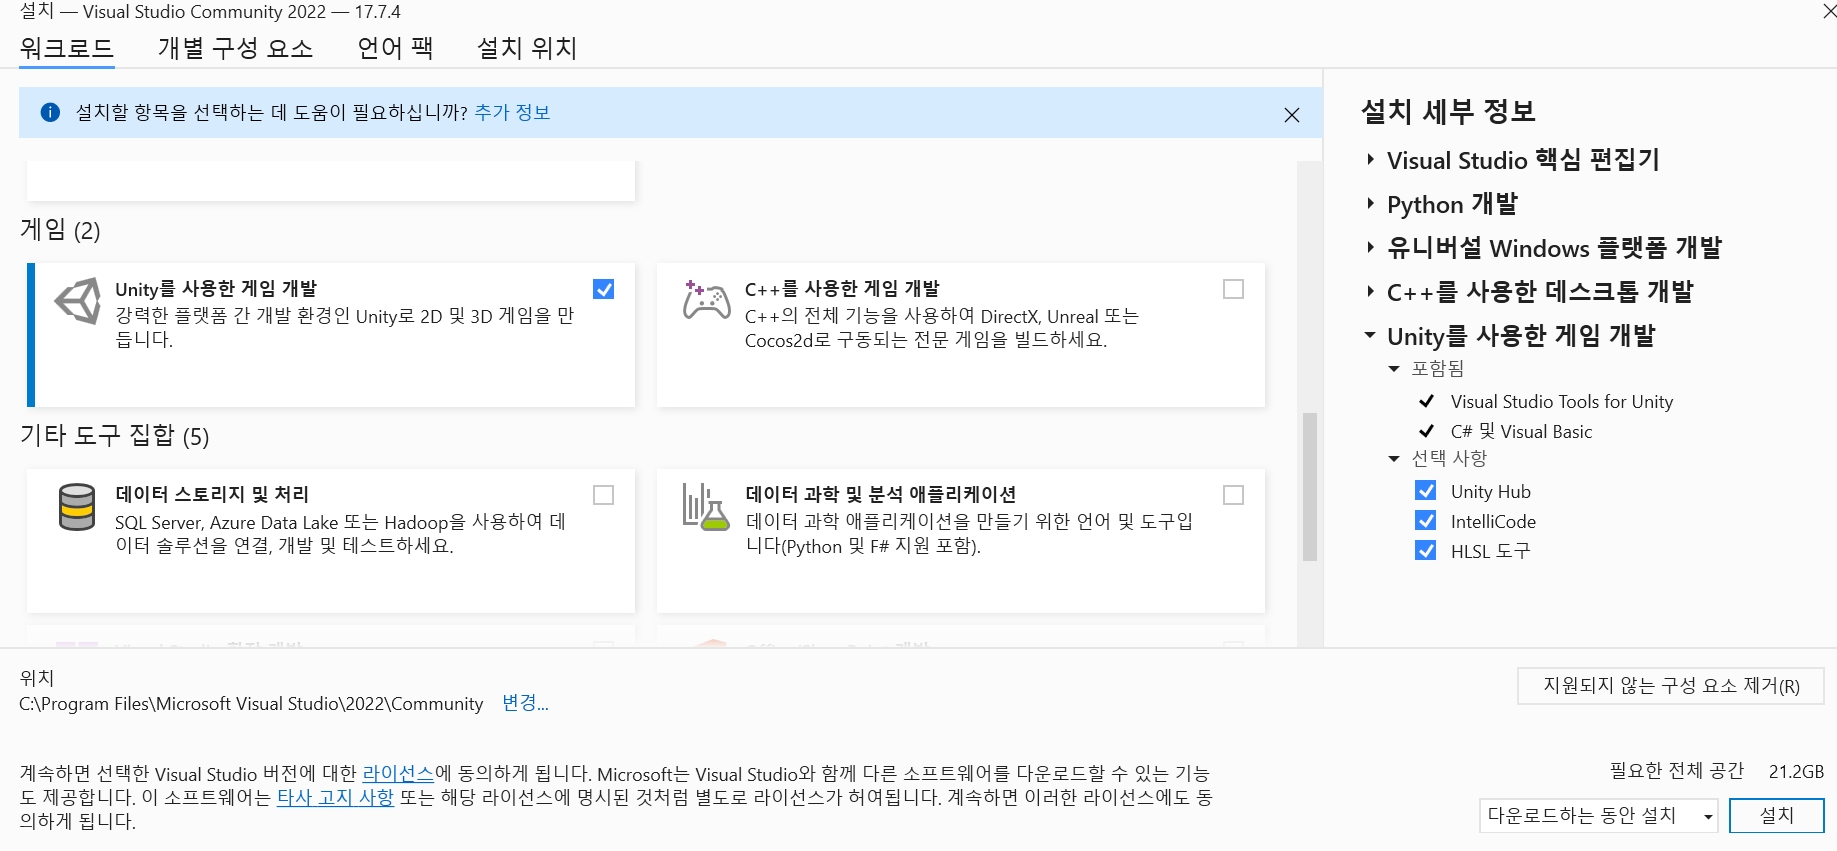Open the 추가 정보 link
The height and width of the screenshot is (851, 1837).
512,112
